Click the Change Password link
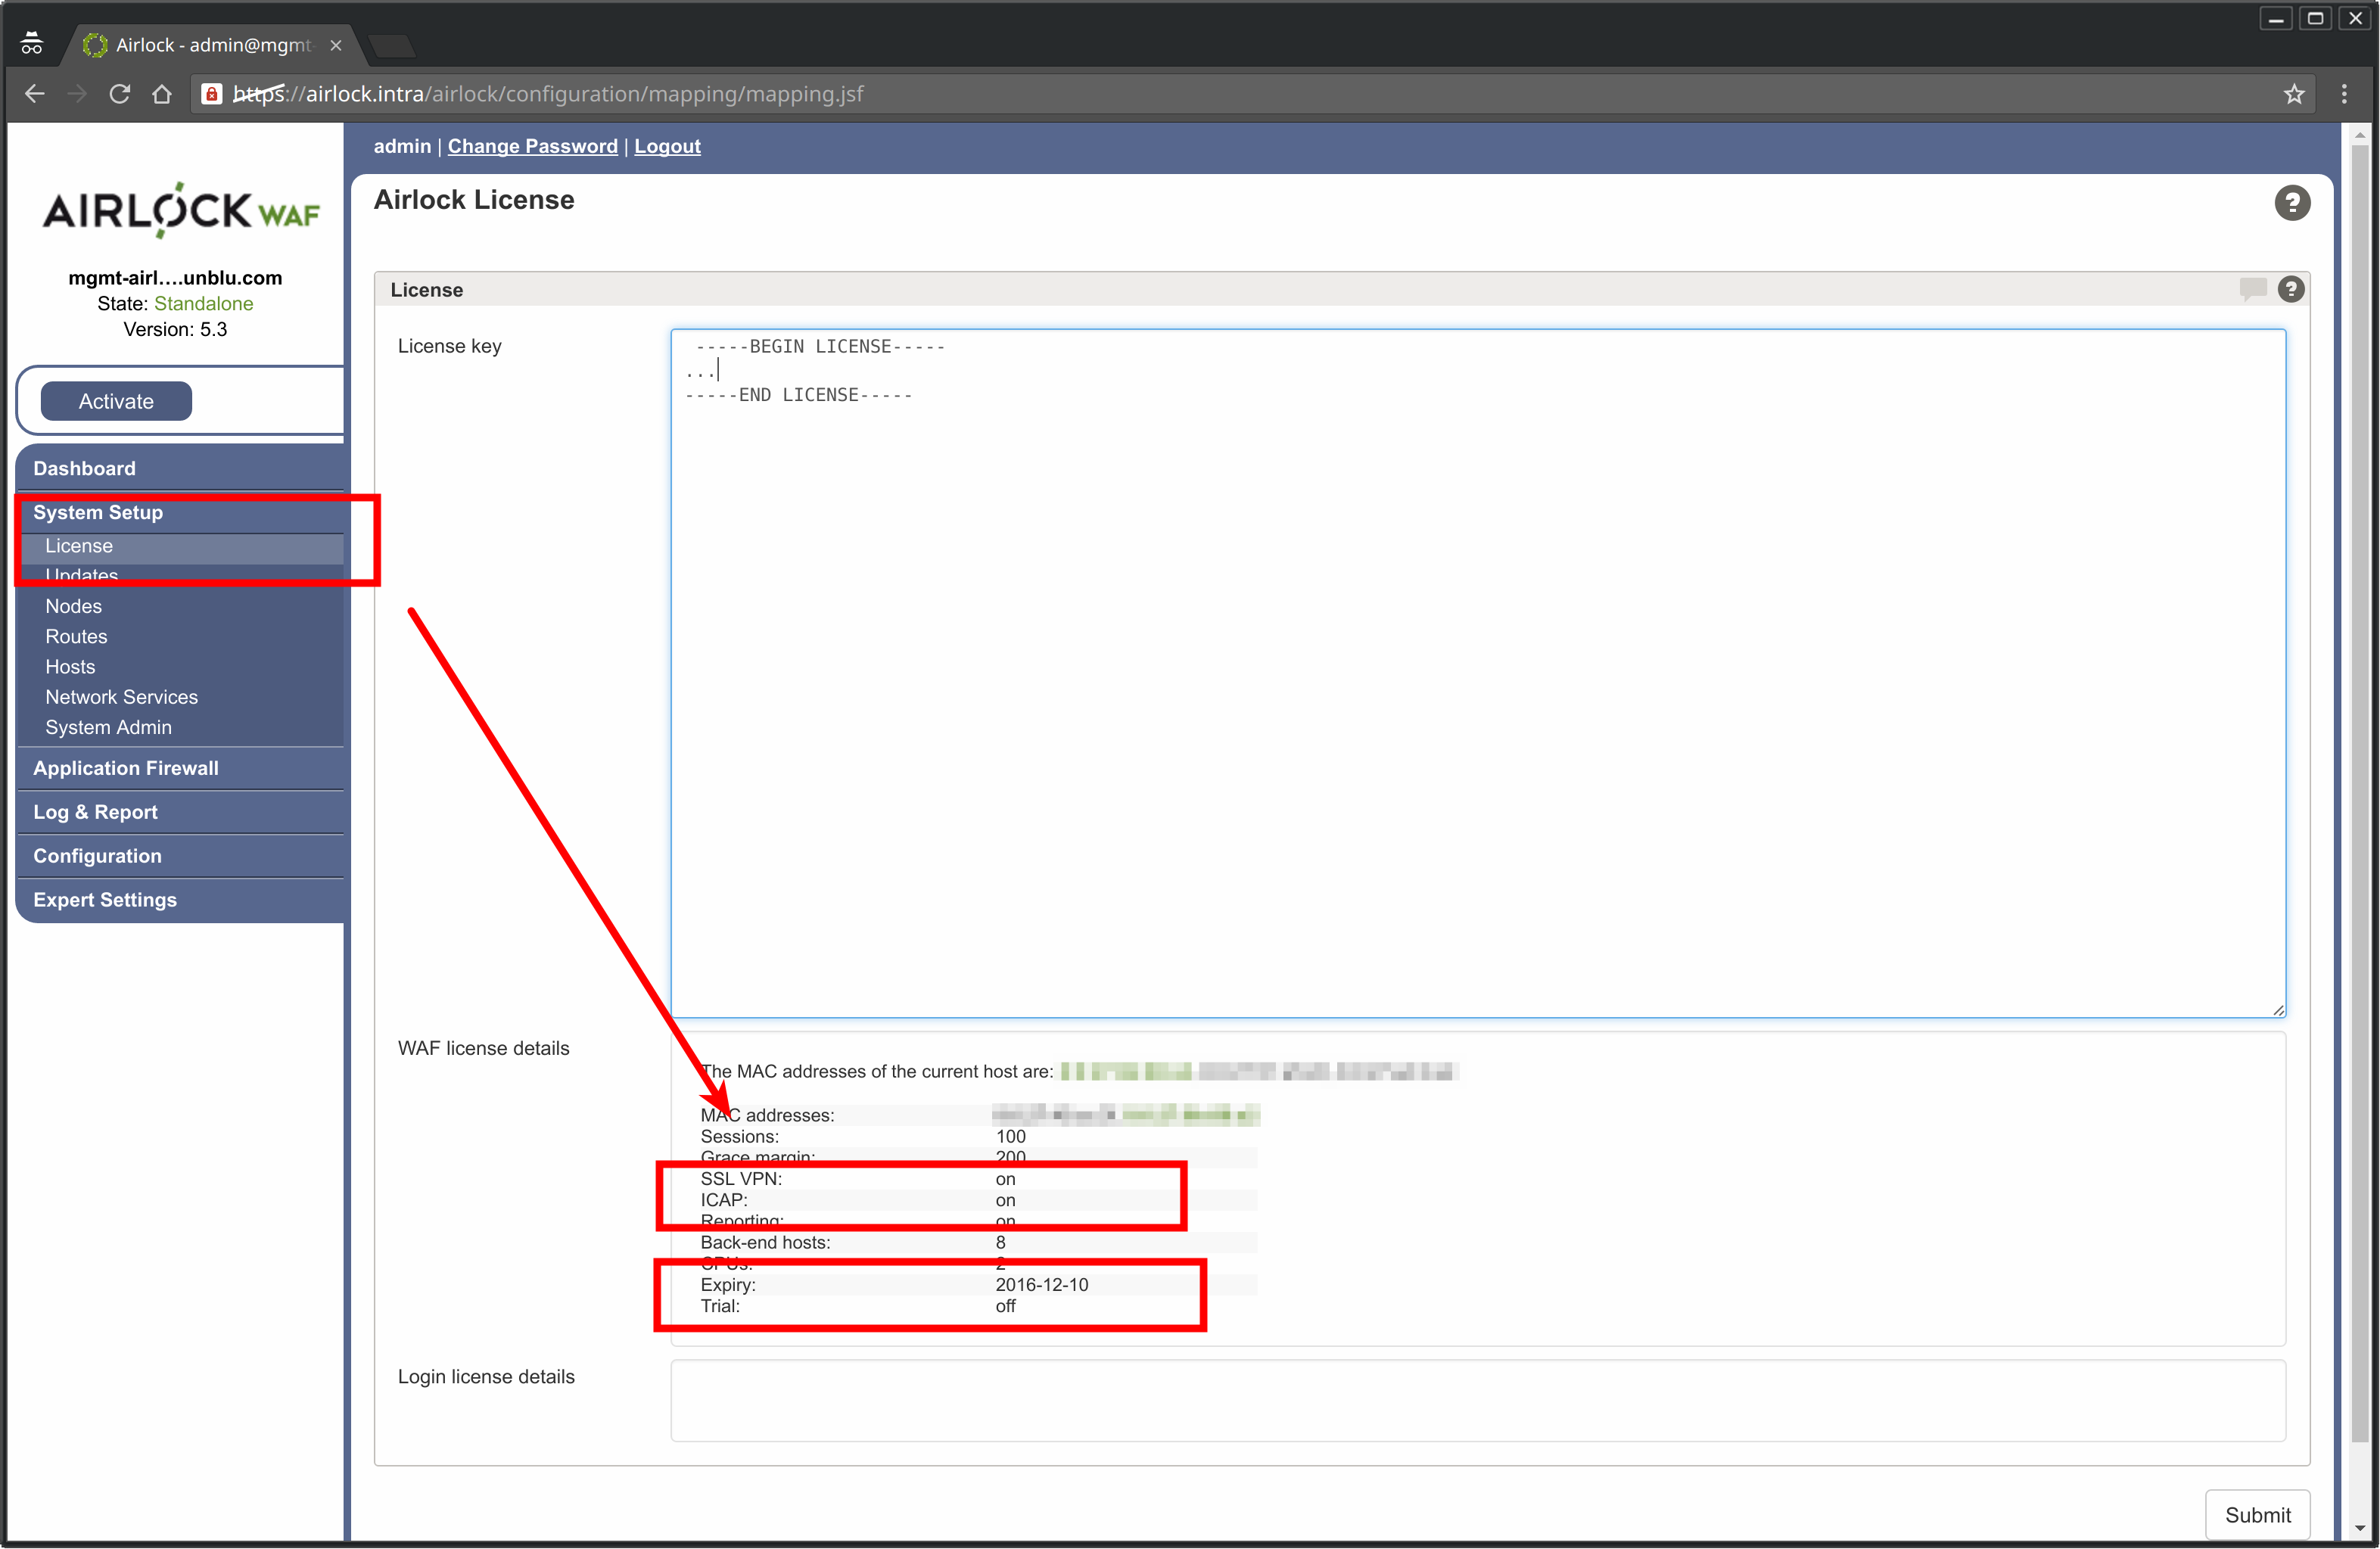Viewport: 2380px width, 1549px height. point(530,146)
